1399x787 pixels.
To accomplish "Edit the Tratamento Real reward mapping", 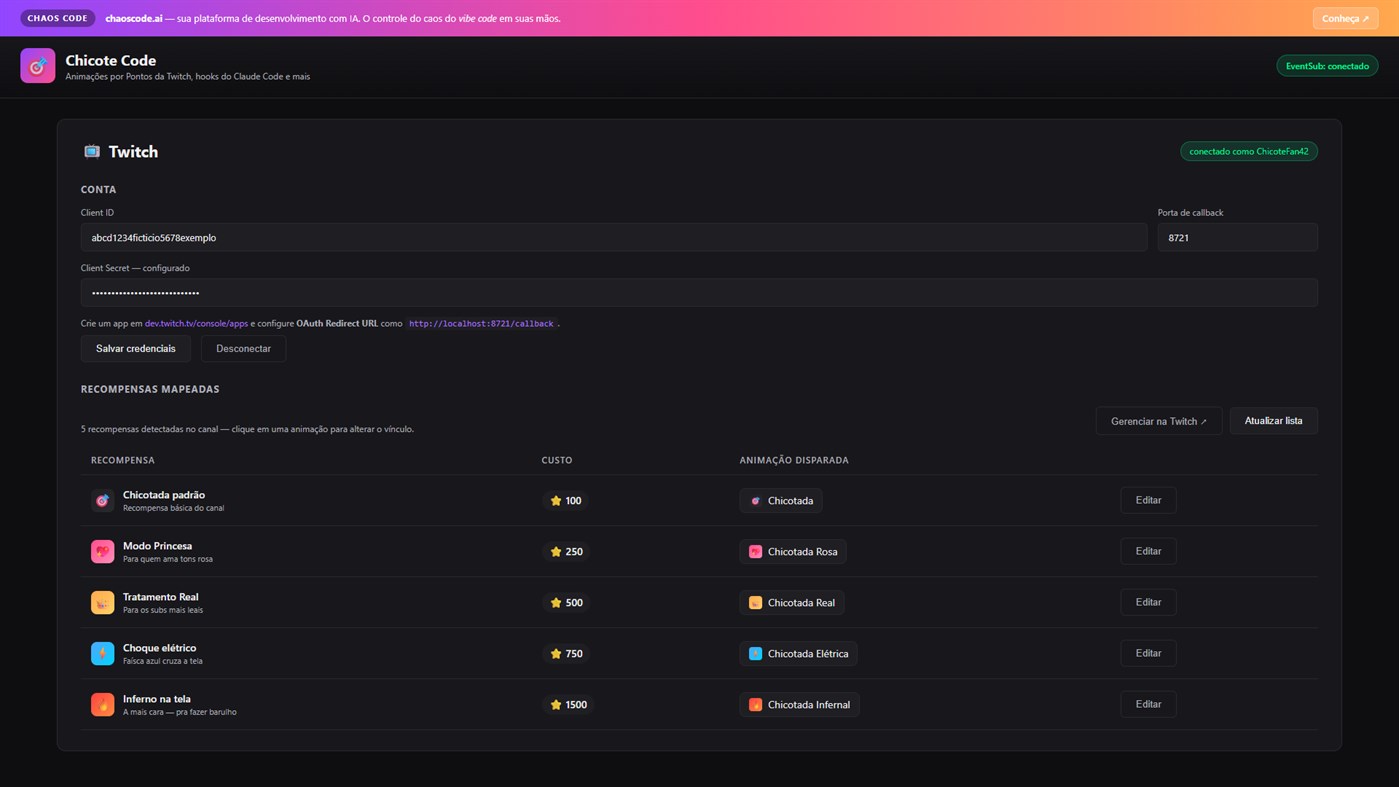I will tap(1148, 602).
